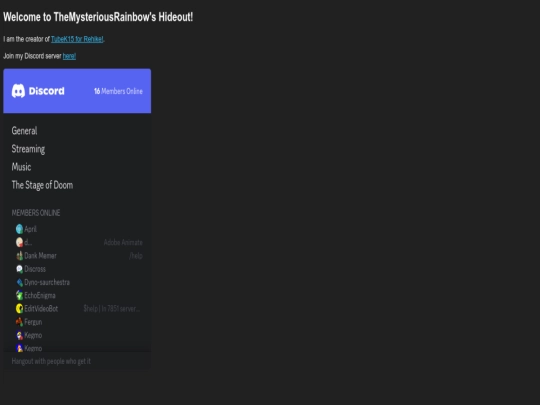
Task: Click the 16 Members Online counter
Action: tap(118, 91)
